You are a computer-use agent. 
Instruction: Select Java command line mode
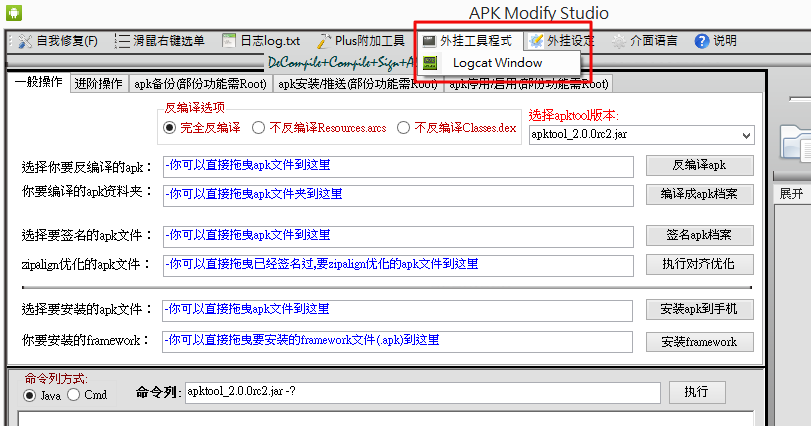point(29,395)
